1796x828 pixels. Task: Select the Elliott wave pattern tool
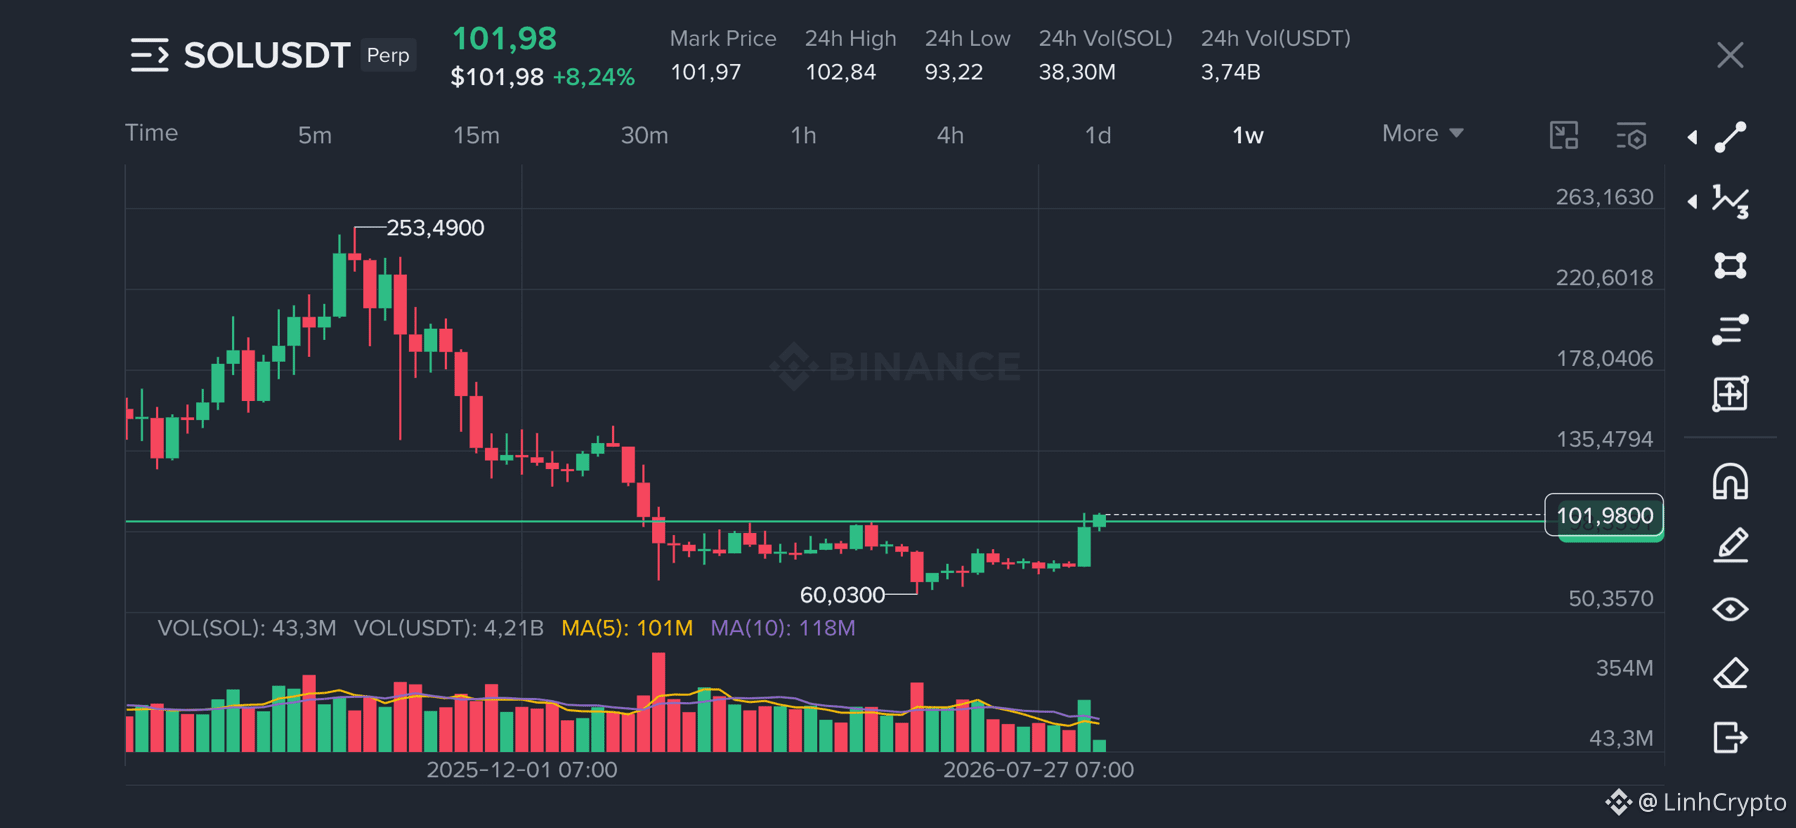(1730, 201)
